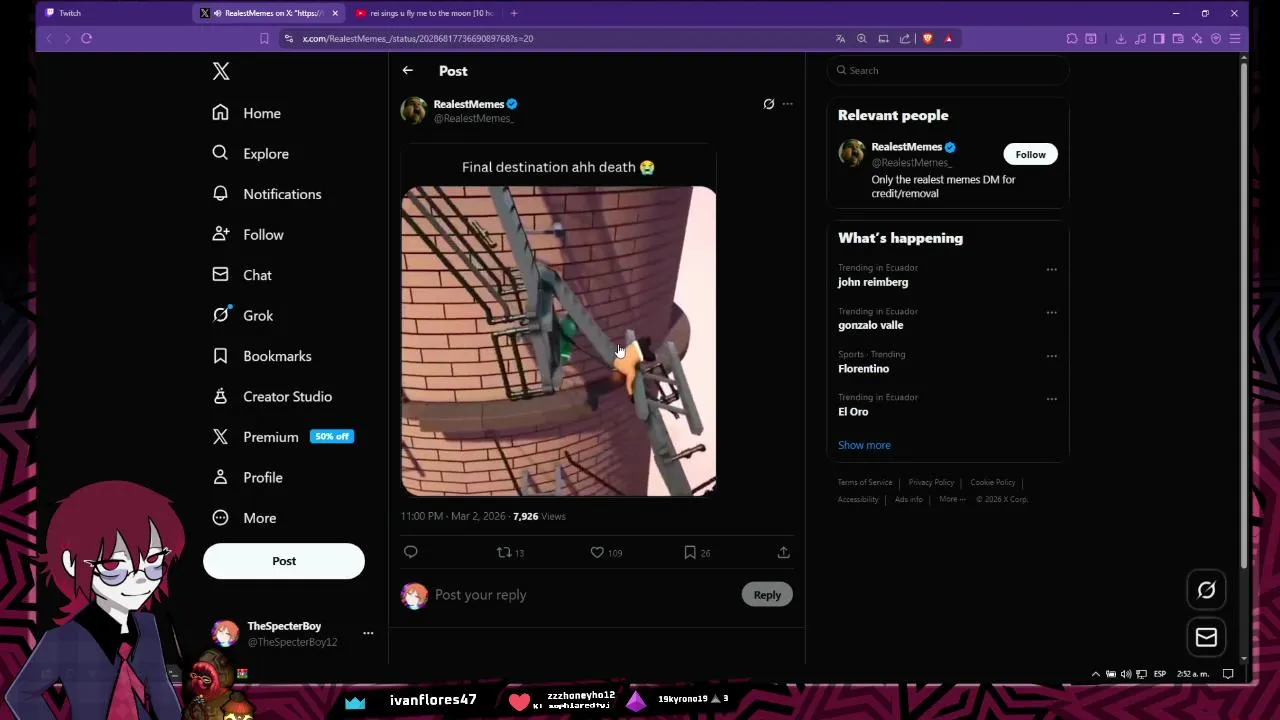Image resolution: width=1280 pixels, height=720 pixels.
Task: Click the reply comment icon
Action: (x=410, y=552)
